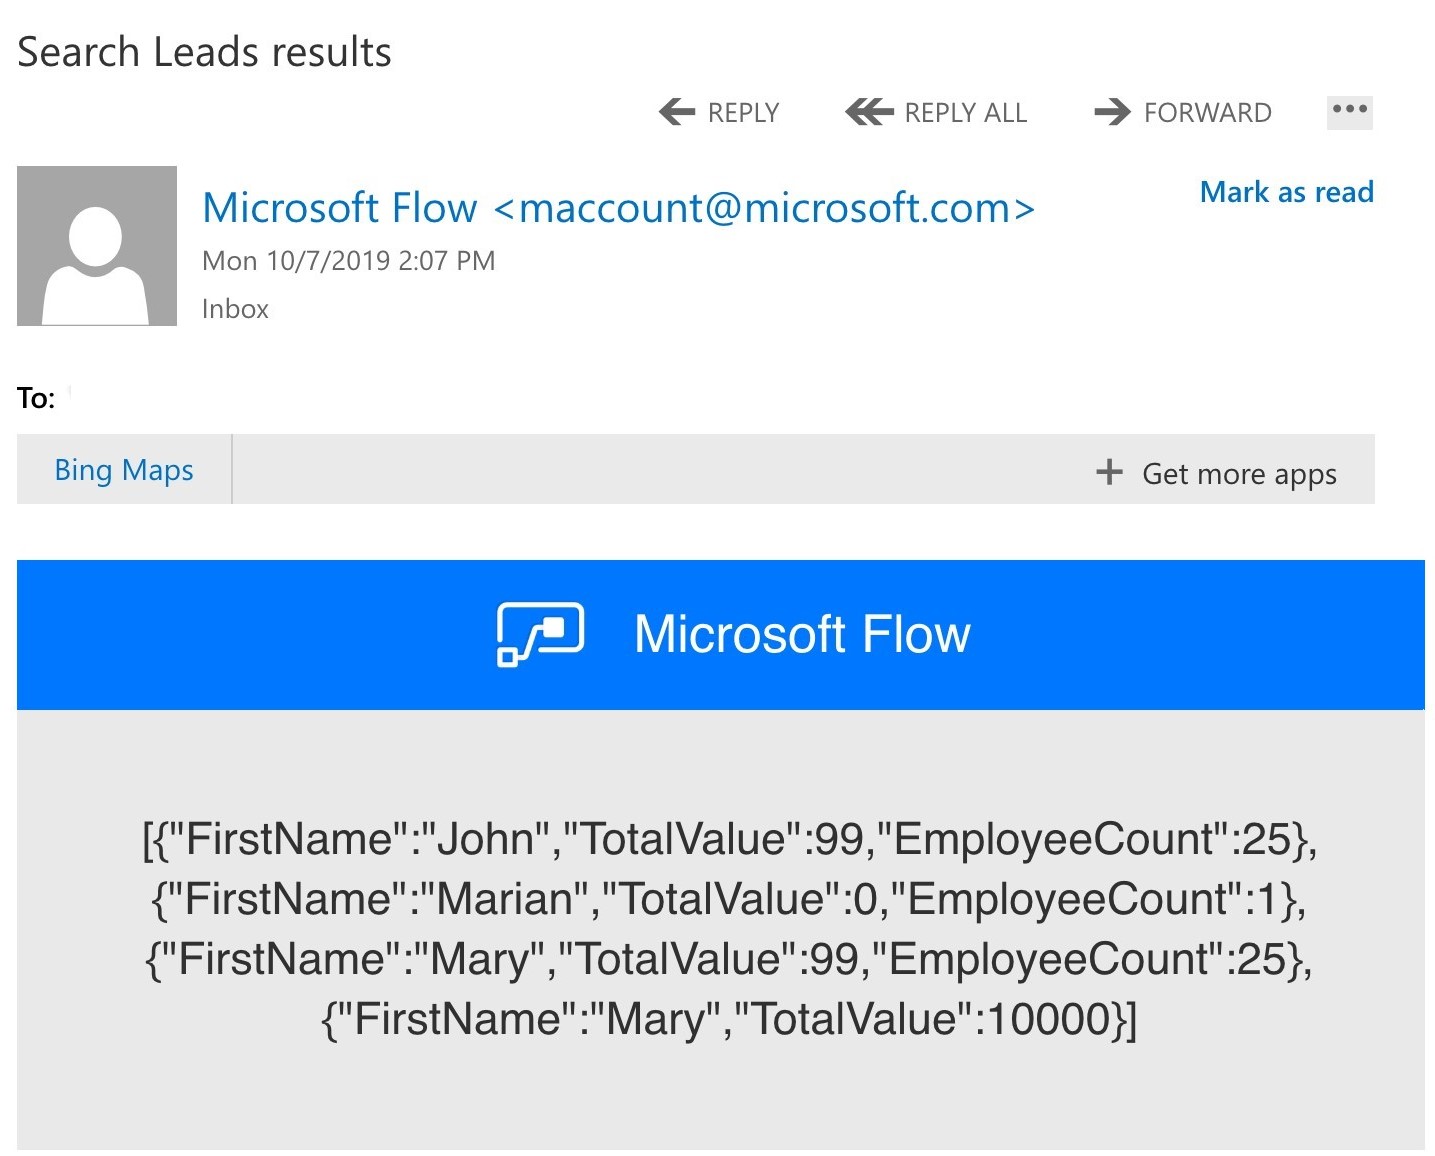
Task: Click the Reply All double-arrow icon
Action: [x=869, y=112]
